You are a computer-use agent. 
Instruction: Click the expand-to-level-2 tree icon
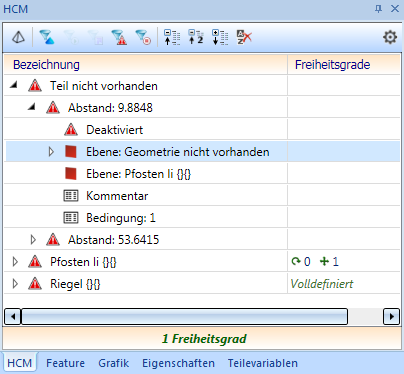(196, 37)
